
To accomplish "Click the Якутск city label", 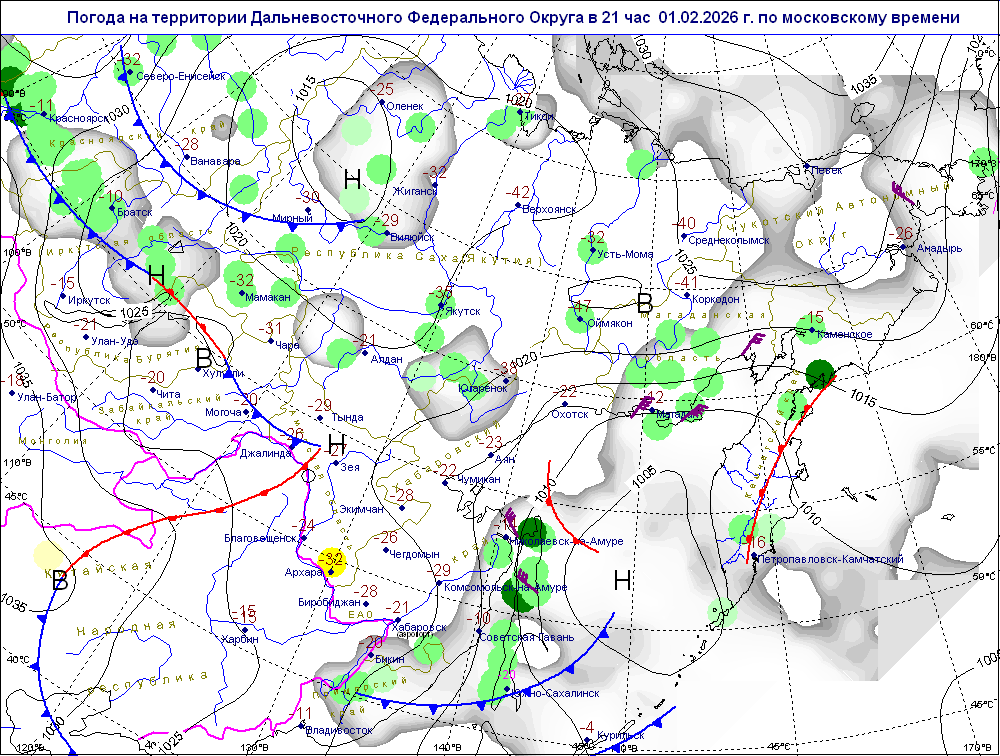I will coord(461,312).
